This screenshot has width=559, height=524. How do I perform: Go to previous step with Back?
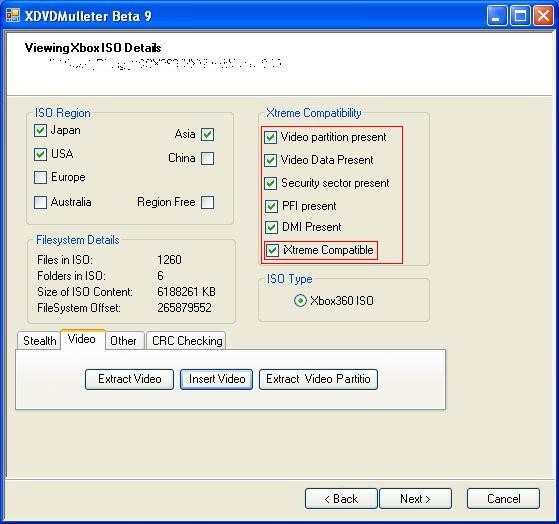pos(341,498)
